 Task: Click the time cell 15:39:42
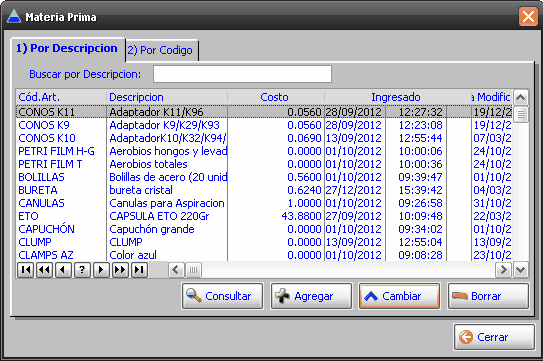[x=420, y=190]
